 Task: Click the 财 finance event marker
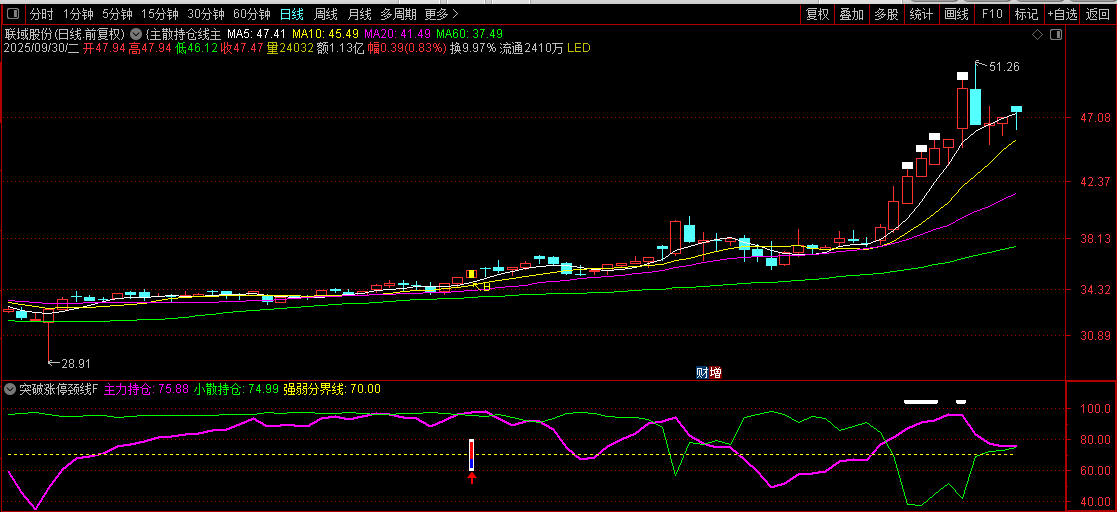point(702,373)
